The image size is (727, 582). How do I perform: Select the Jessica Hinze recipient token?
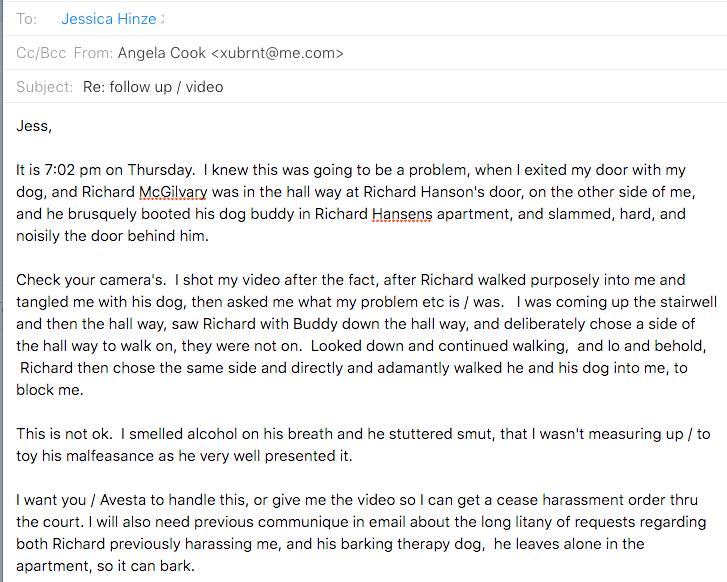pos(108,19)
